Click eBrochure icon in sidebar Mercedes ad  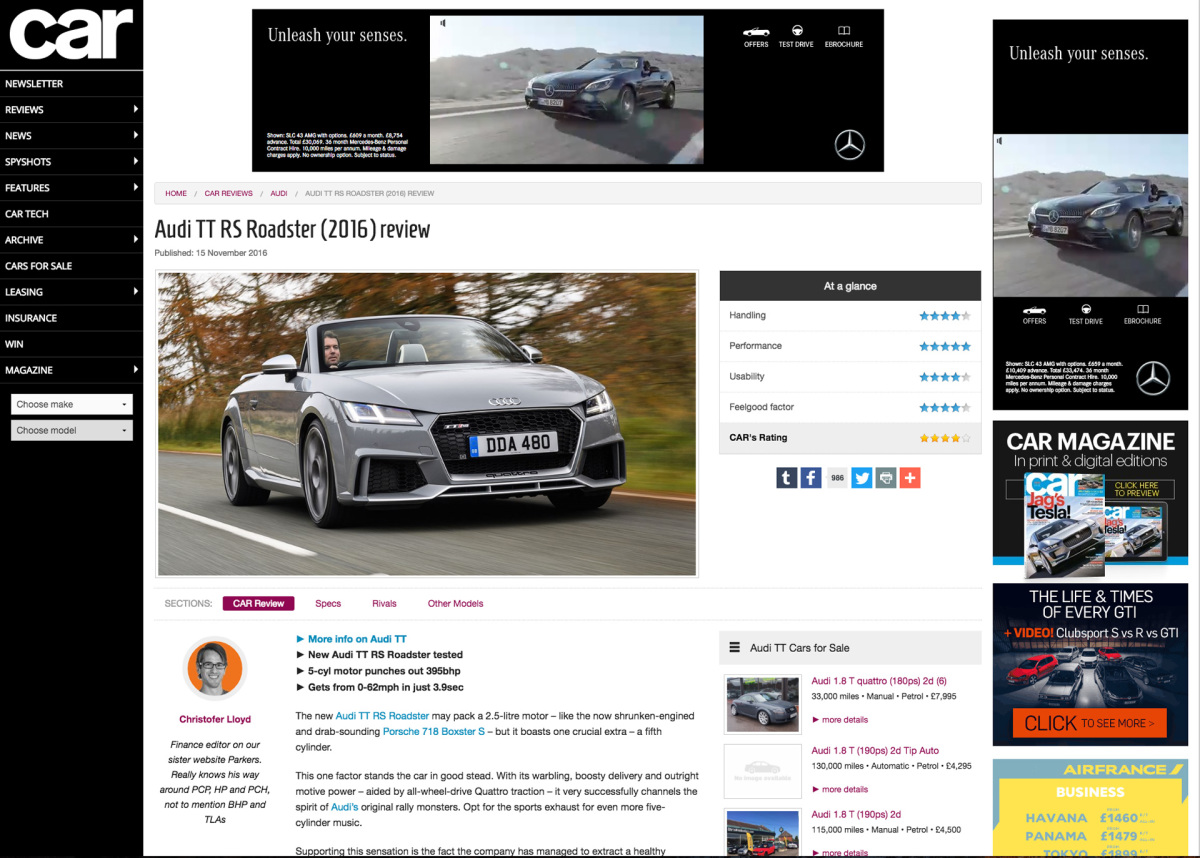1142,314
